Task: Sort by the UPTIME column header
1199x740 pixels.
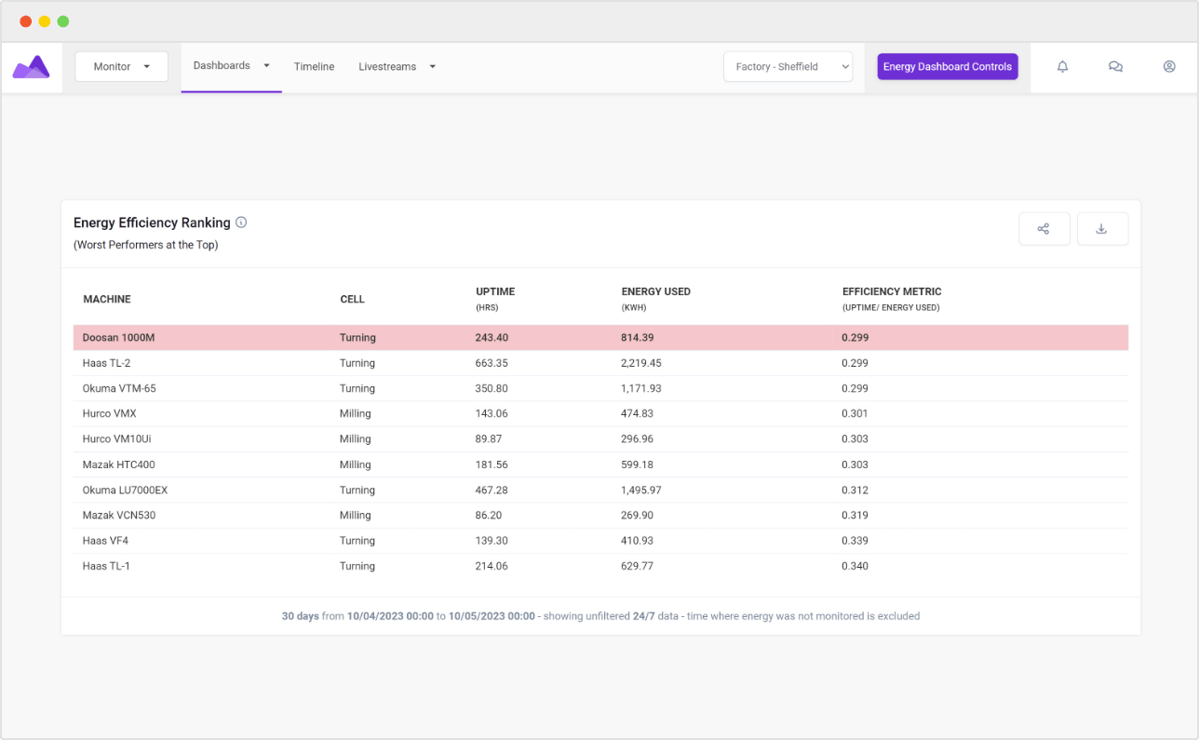Action: pos(495,291)
